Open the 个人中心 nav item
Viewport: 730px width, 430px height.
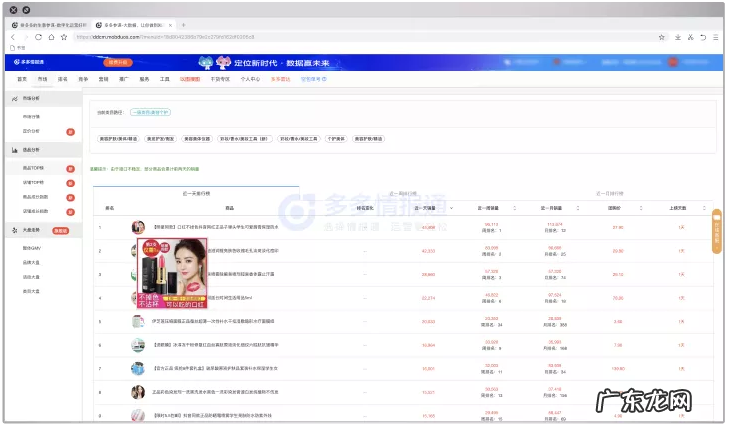pyautogui.click(x=251, y=80)
